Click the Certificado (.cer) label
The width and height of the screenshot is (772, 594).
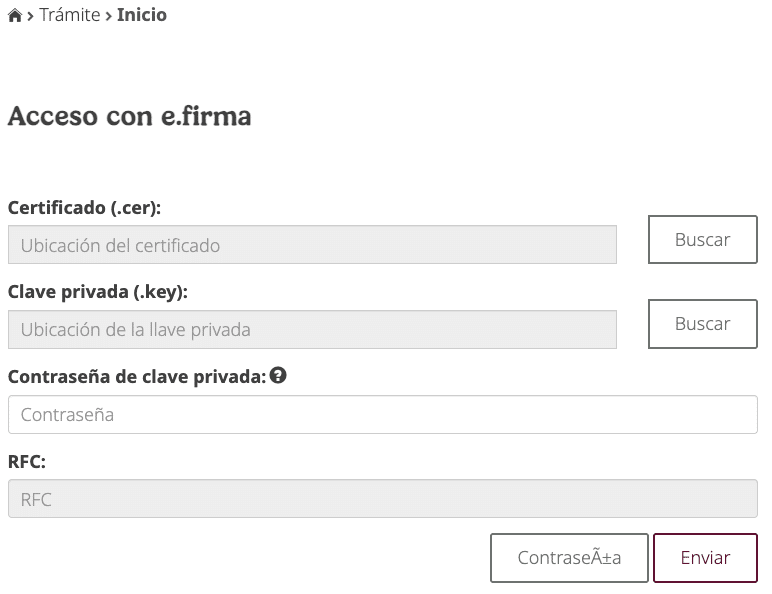84,208
